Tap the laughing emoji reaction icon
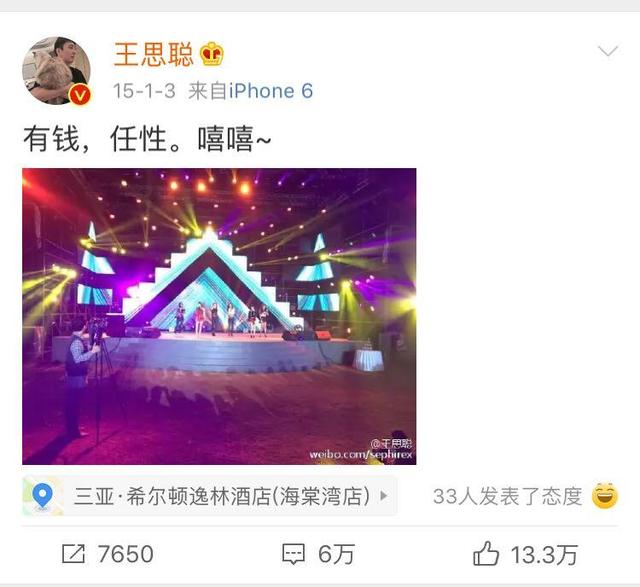The width and height of the screenshot is (640, 587). pyautogui.click(x=605, y=496)
